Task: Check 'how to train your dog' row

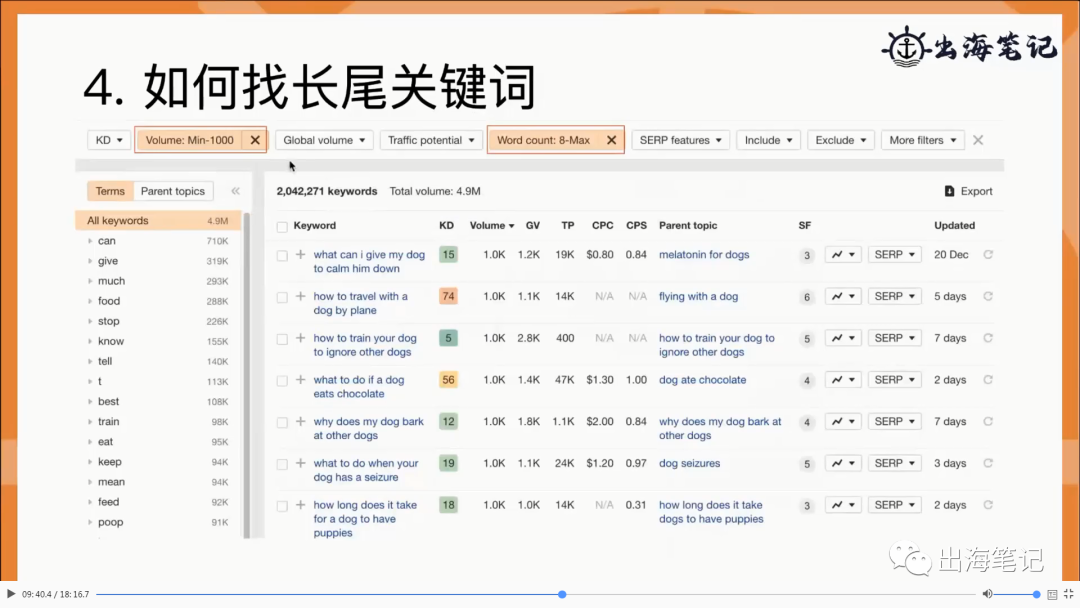Action: point(282,339)
